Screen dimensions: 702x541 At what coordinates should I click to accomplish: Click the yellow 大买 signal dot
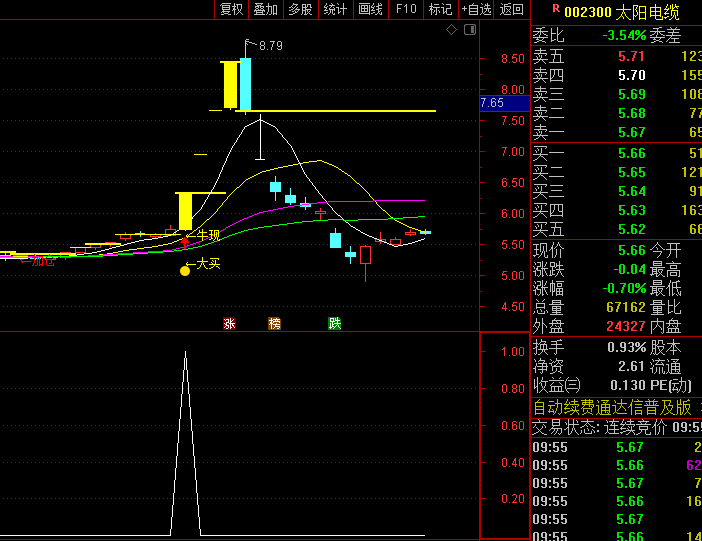pyautogui.click(x=185, y=270)
